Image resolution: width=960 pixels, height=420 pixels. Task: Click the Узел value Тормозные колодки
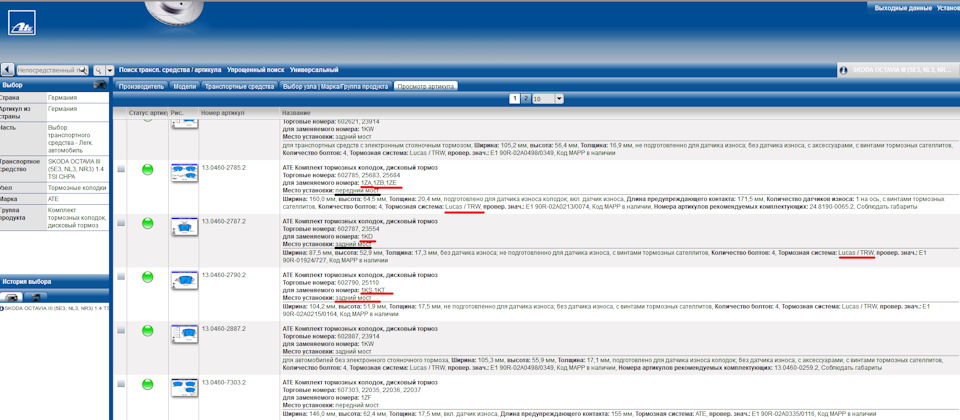pos(77,188)
